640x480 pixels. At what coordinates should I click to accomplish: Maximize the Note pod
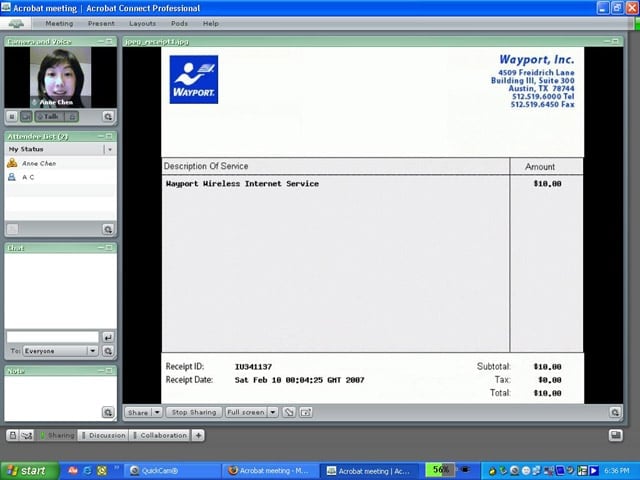[109, 371]
